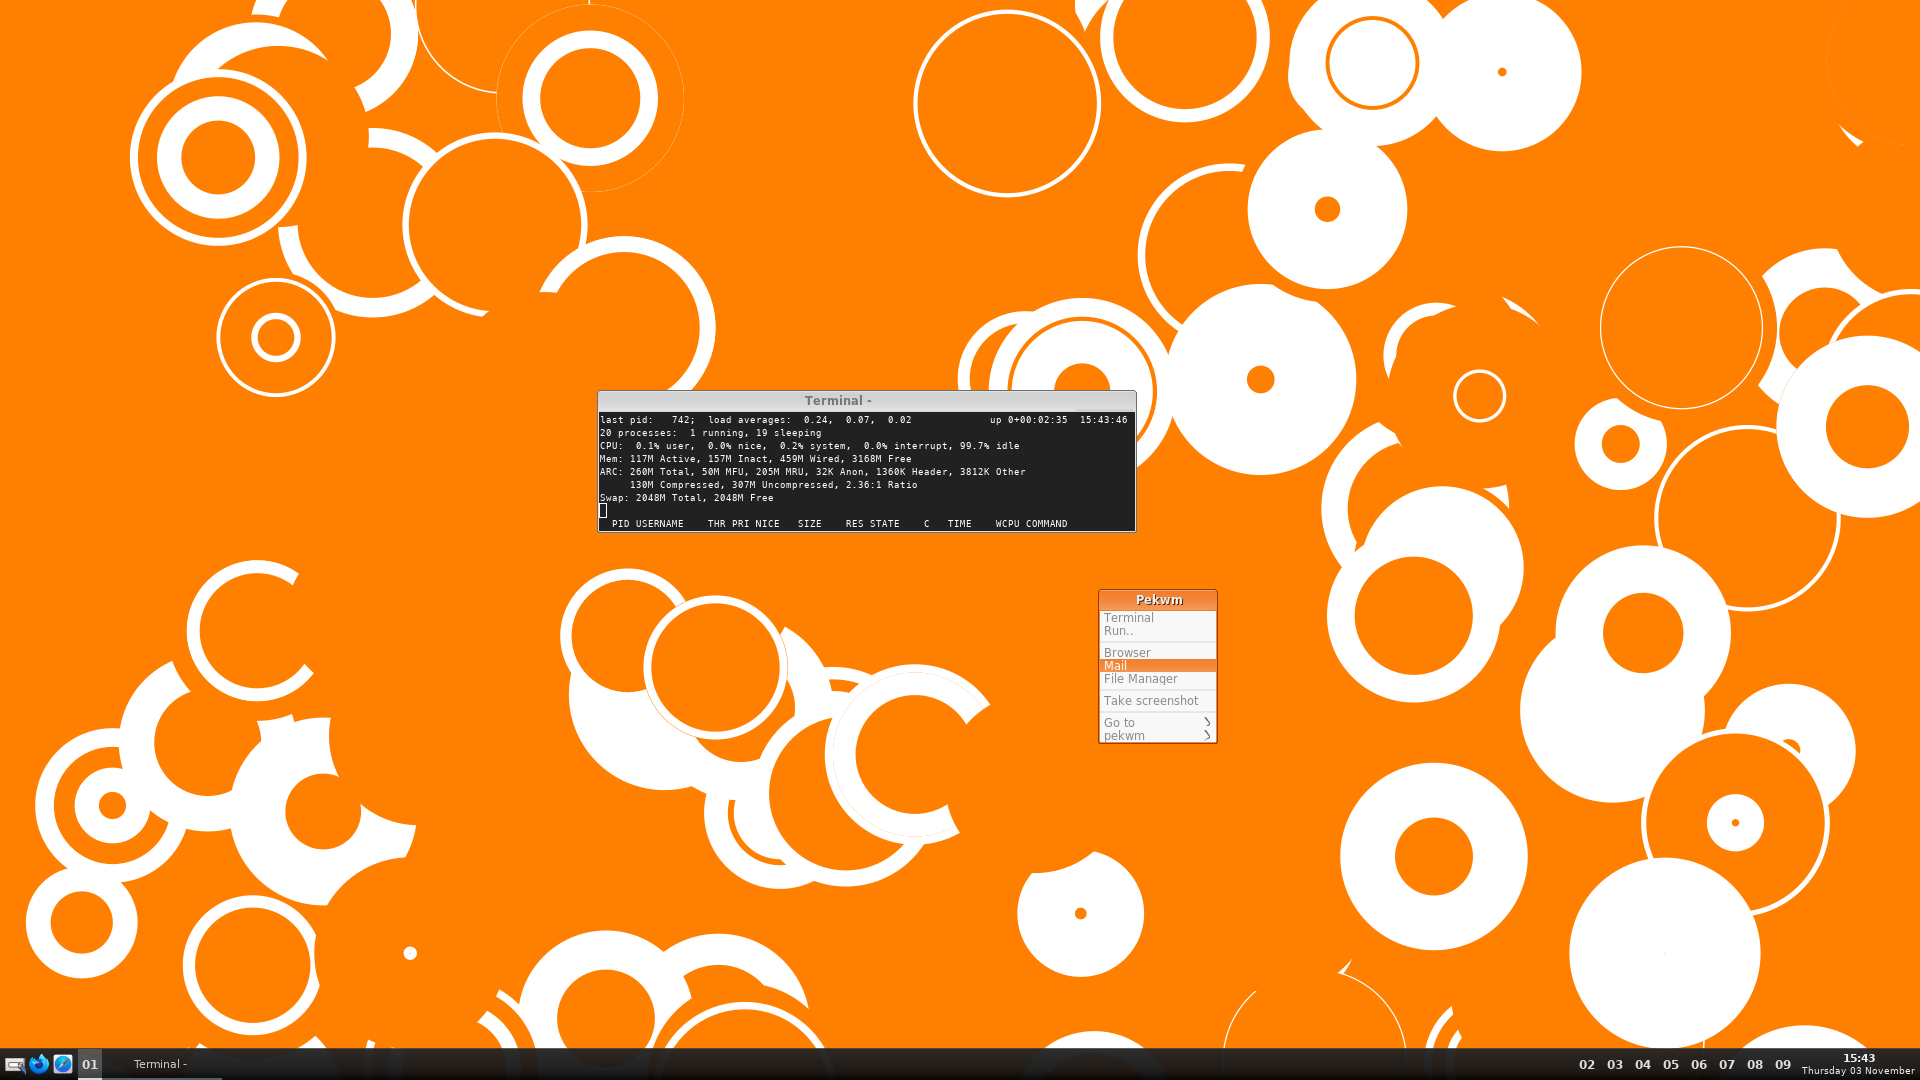1920x1080 pixels.
Task: Switch to workspace 08
Action: 1755,1065
